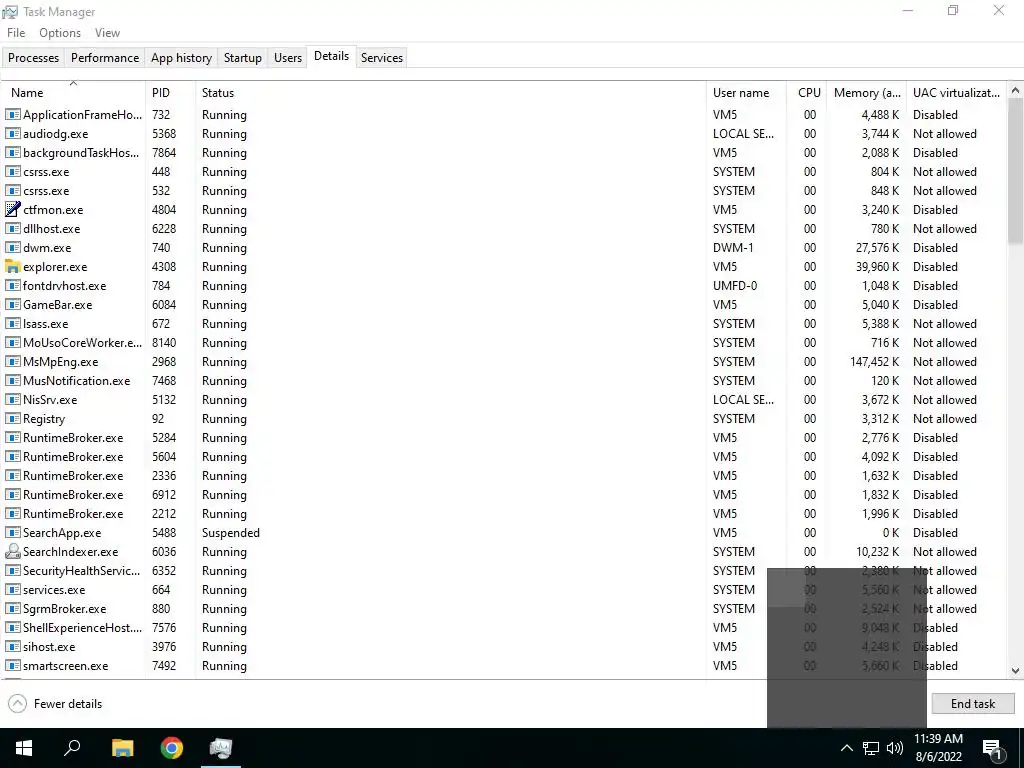Click the icon beside fontdrvhost.exe

click(12, 286)
